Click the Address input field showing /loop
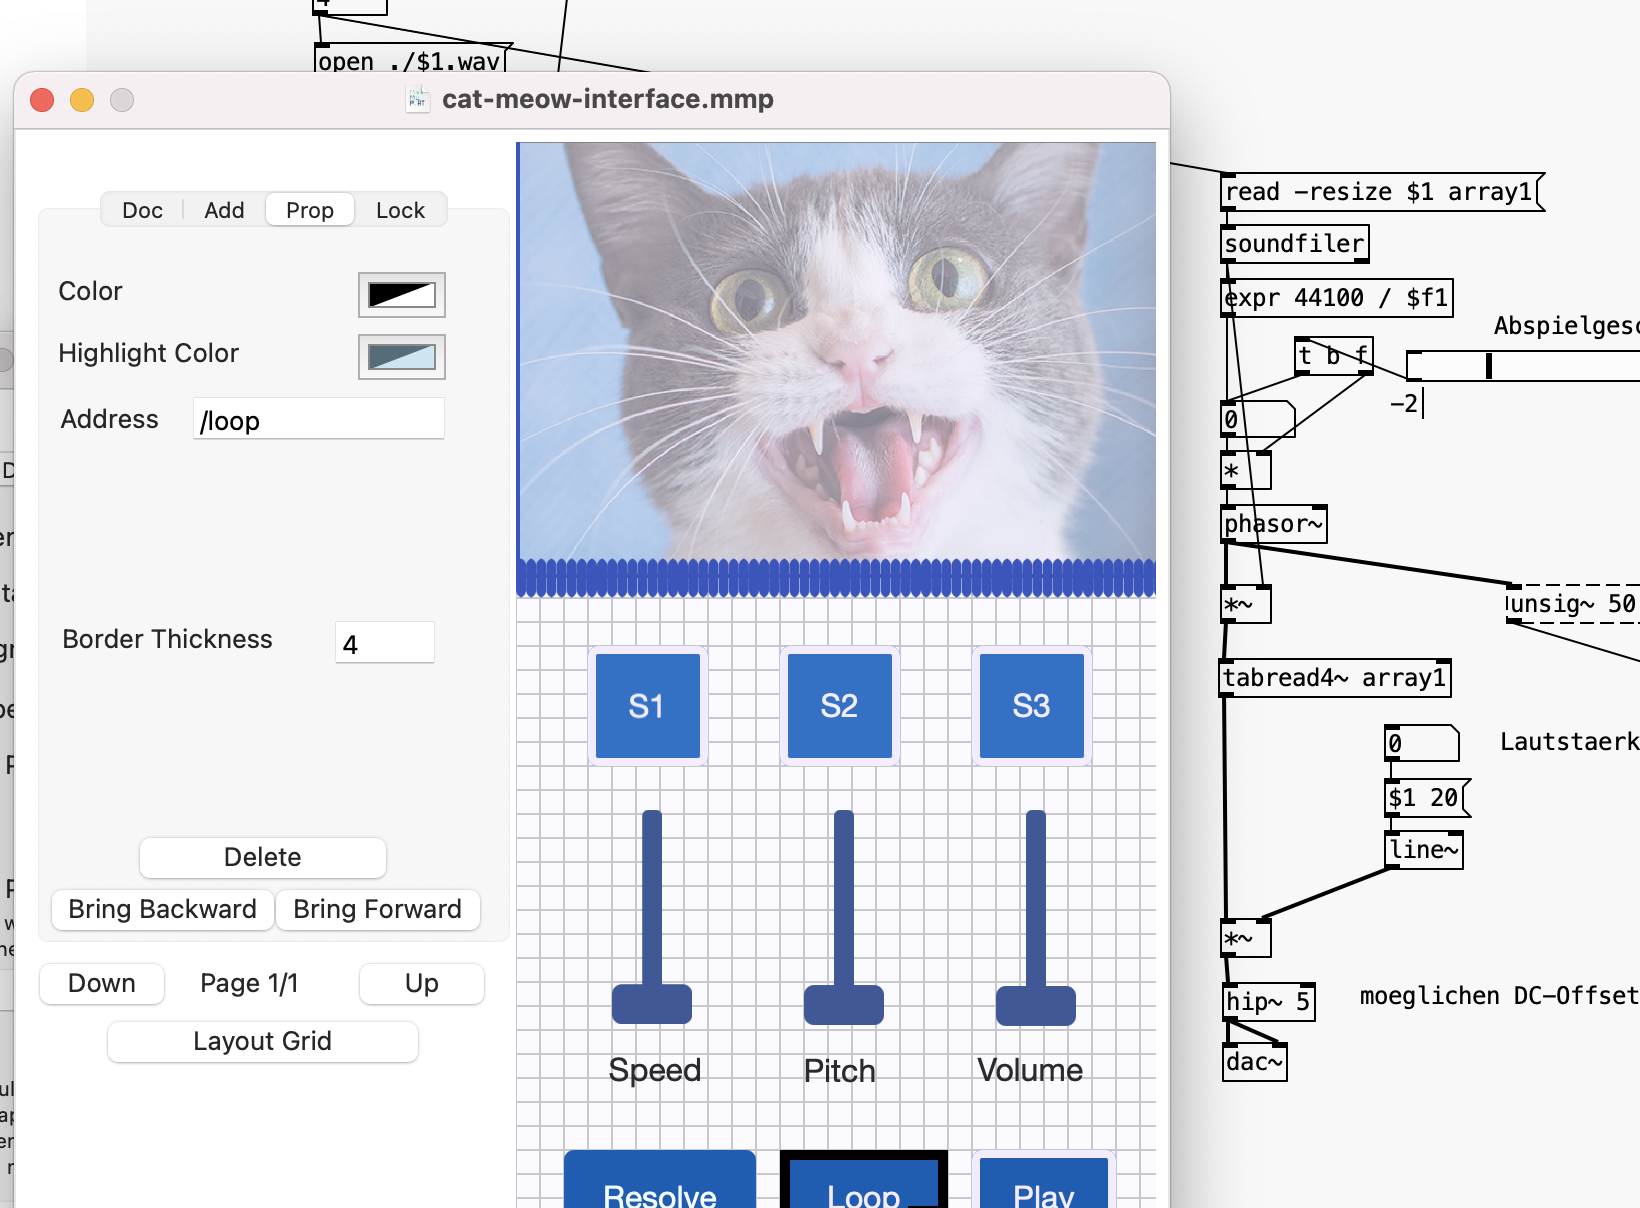This screenshot has height=1208, width=1640. 318,420
